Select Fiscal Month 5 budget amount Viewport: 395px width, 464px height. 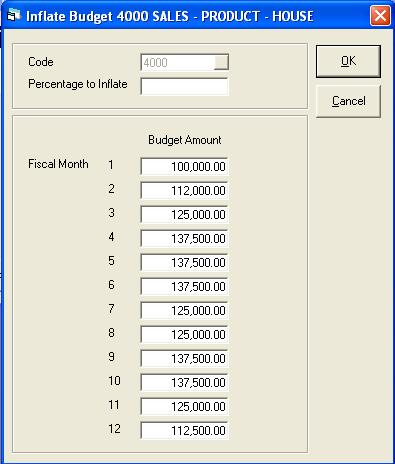tap(184, 262)
